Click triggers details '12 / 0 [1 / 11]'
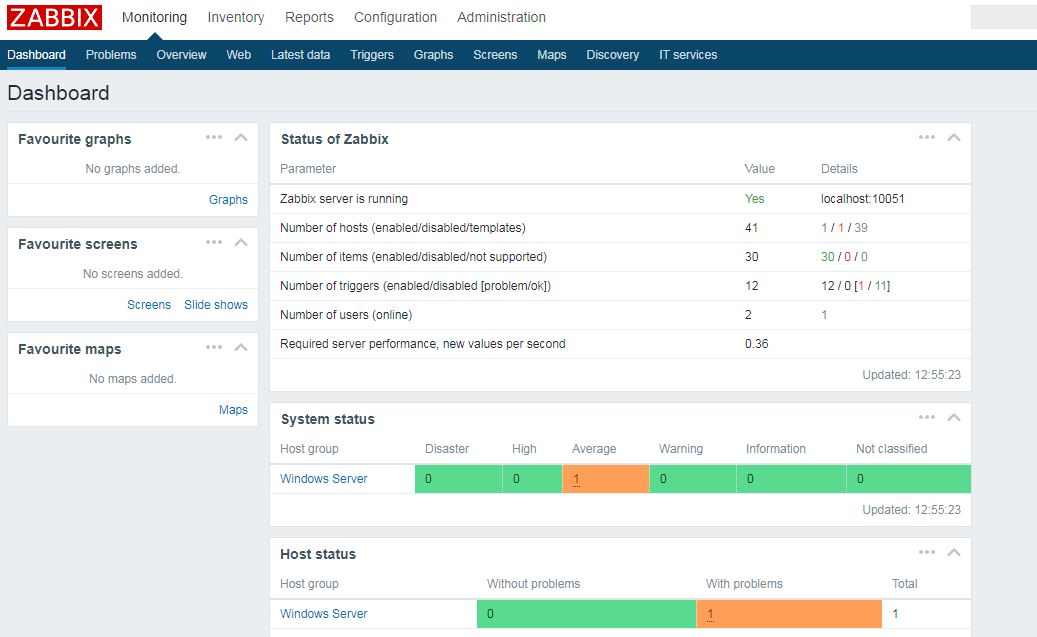The height and width of the screenshot is (637, 1037). point(855,286)
